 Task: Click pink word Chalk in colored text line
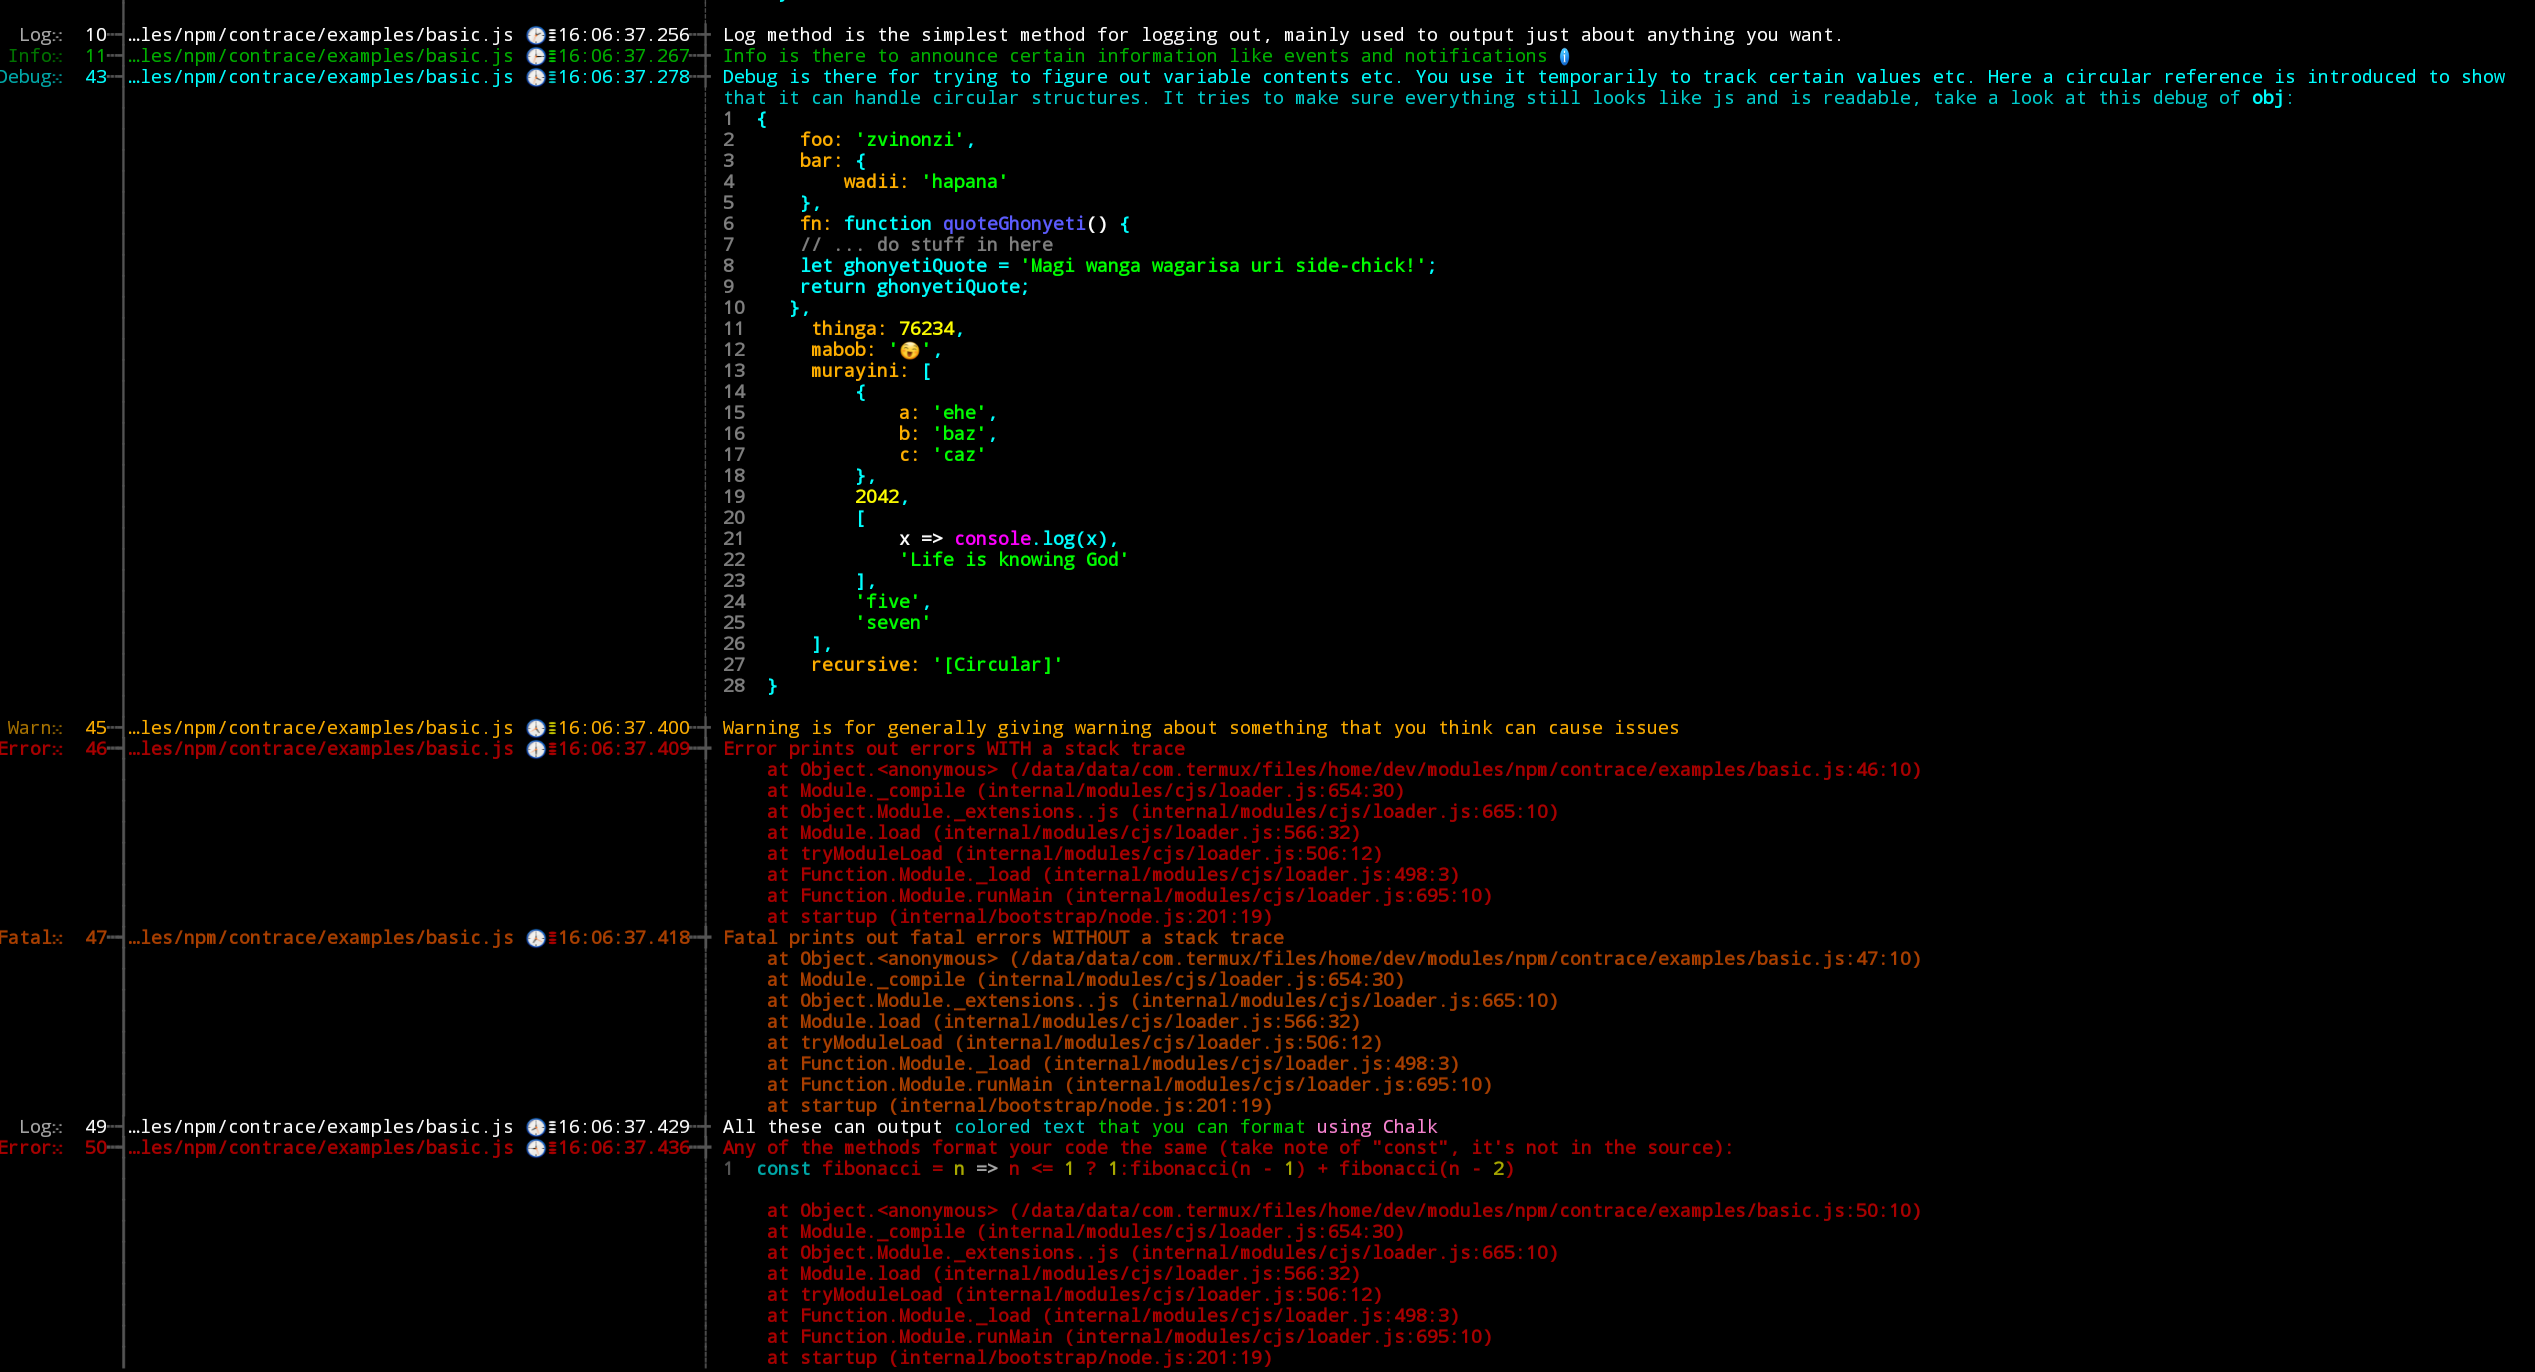coord(1409,1127)
